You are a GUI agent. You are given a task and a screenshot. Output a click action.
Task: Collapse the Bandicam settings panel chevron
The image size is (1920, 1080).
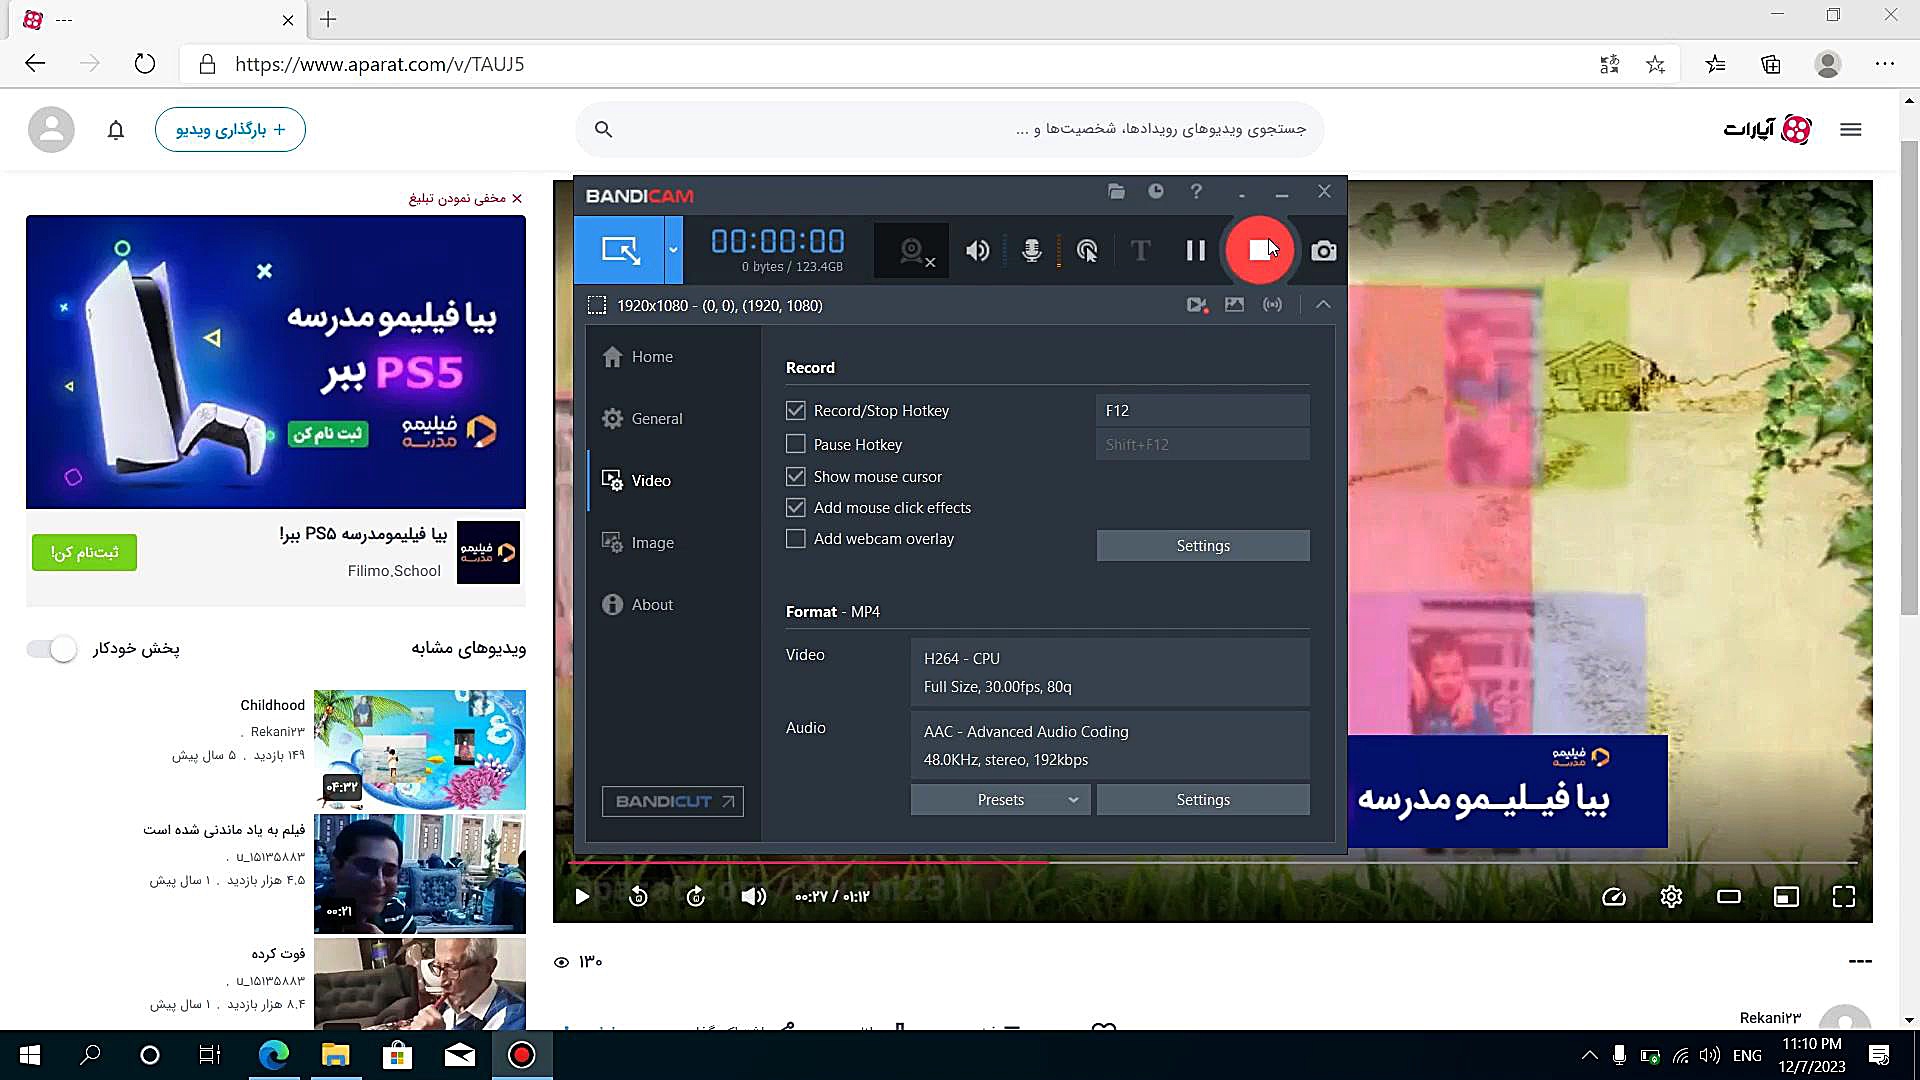(1323, 305)
